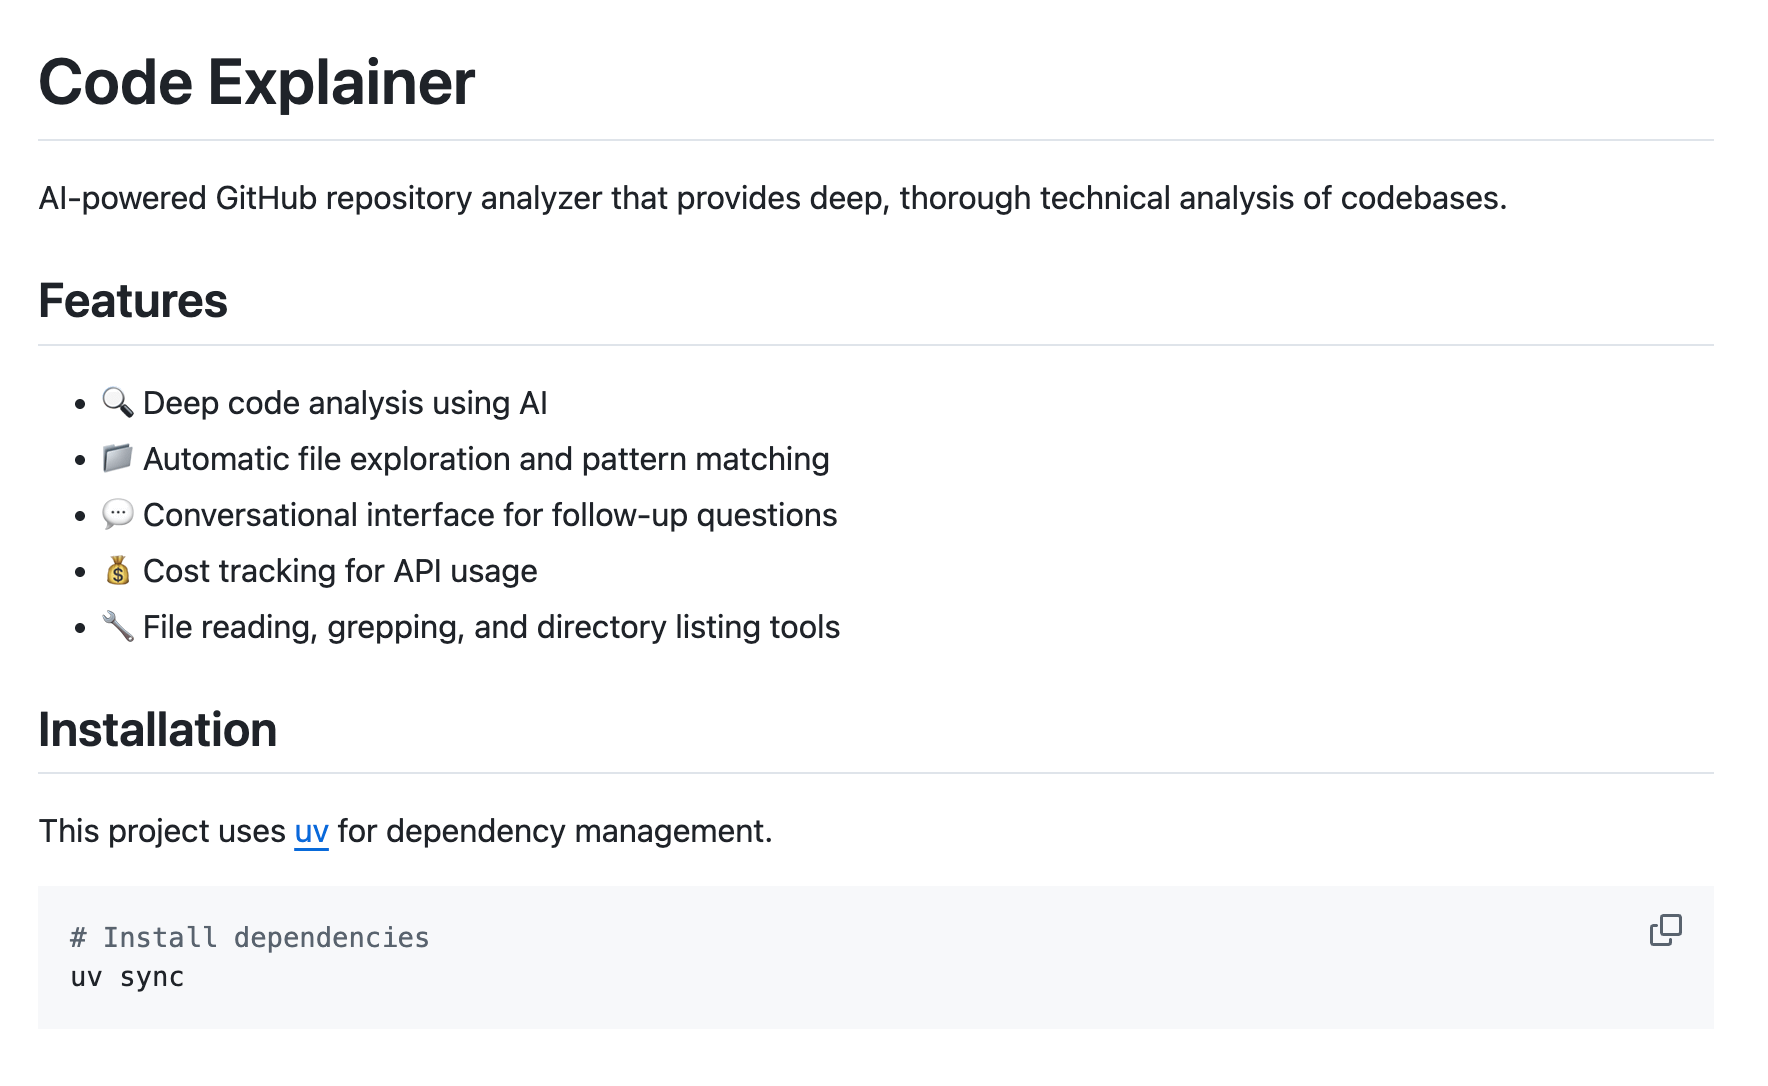Click inside the gray code block area
This screenshot has width=1768, height=1086.
pos(876,957)
